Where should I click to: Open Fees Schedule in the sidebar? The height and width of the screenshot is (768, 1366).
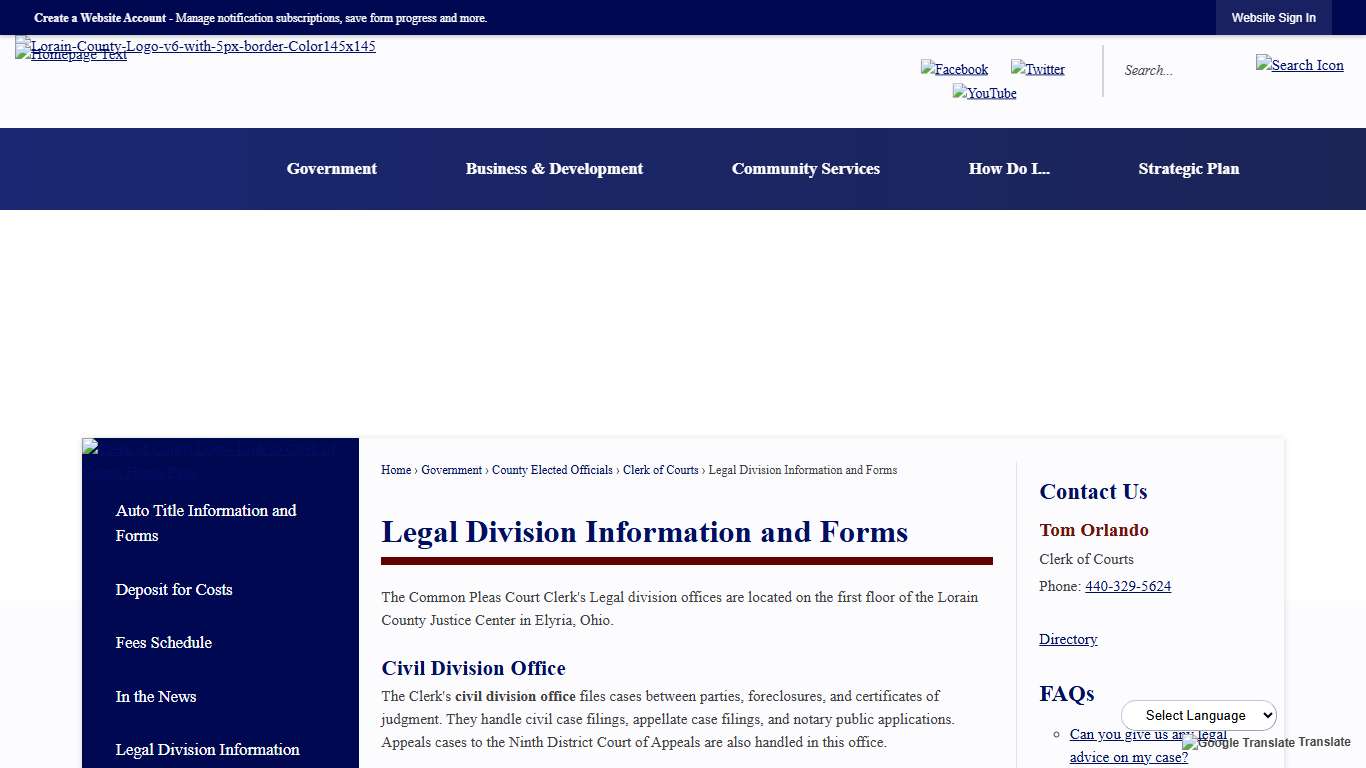tap(163, 643)
